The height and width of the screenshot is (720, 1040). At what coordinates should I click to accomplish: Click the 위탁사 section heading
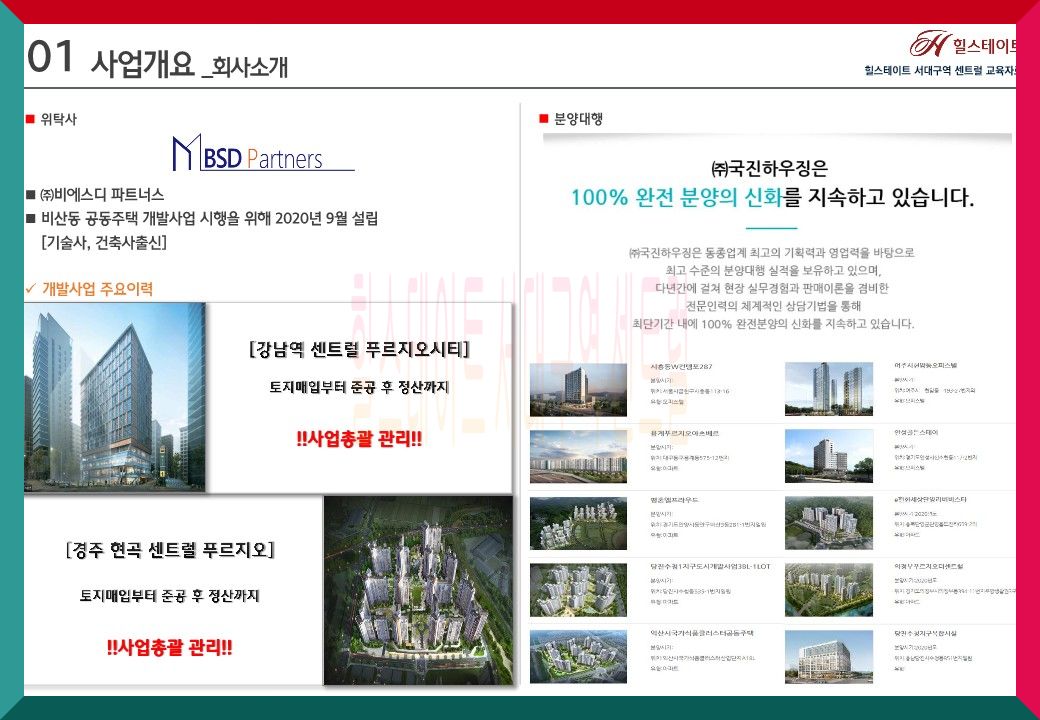pyautogui.click(x=58, y=119)
